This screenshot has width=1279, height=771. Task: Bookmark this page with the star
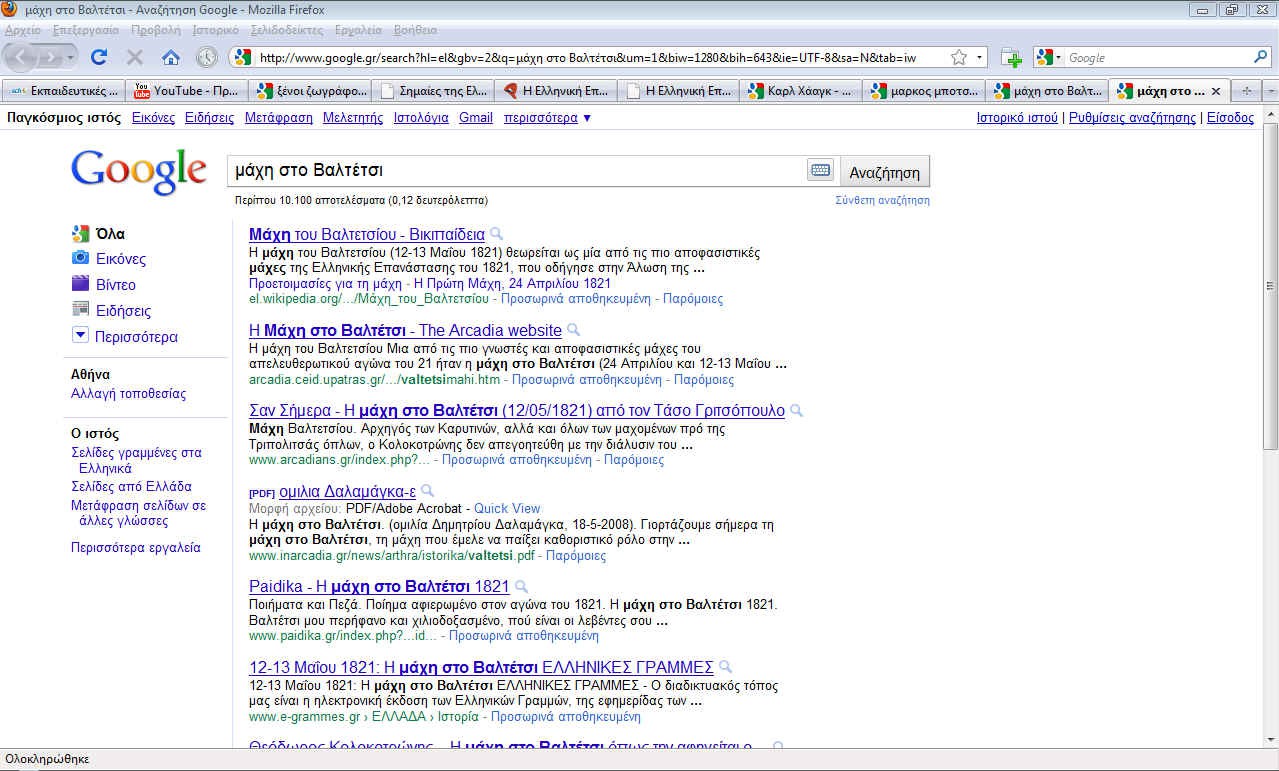click(x=959, y=57)
